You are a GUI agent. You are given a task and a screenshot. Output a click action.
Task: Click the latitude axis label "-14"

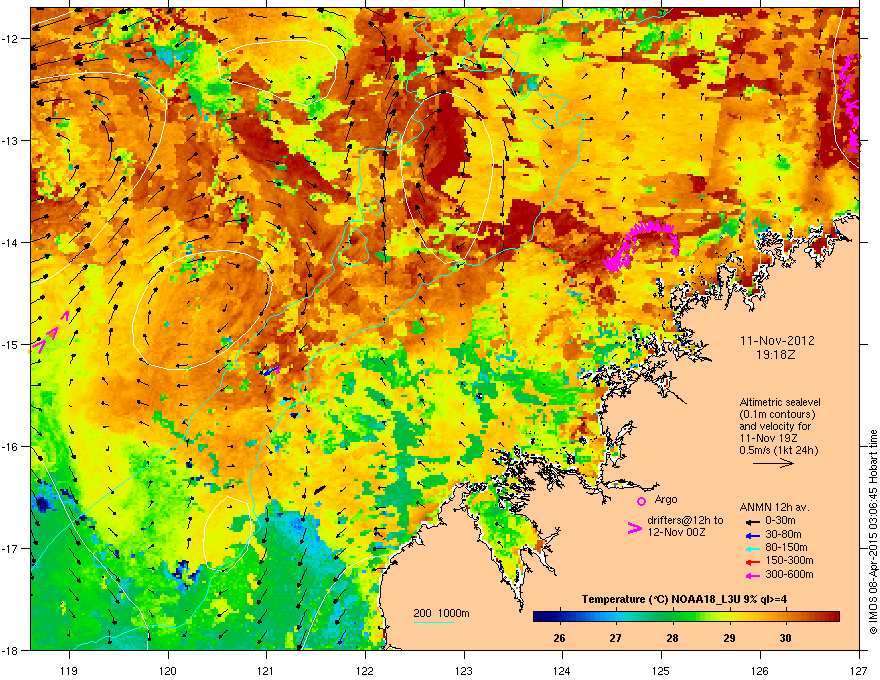11,243
